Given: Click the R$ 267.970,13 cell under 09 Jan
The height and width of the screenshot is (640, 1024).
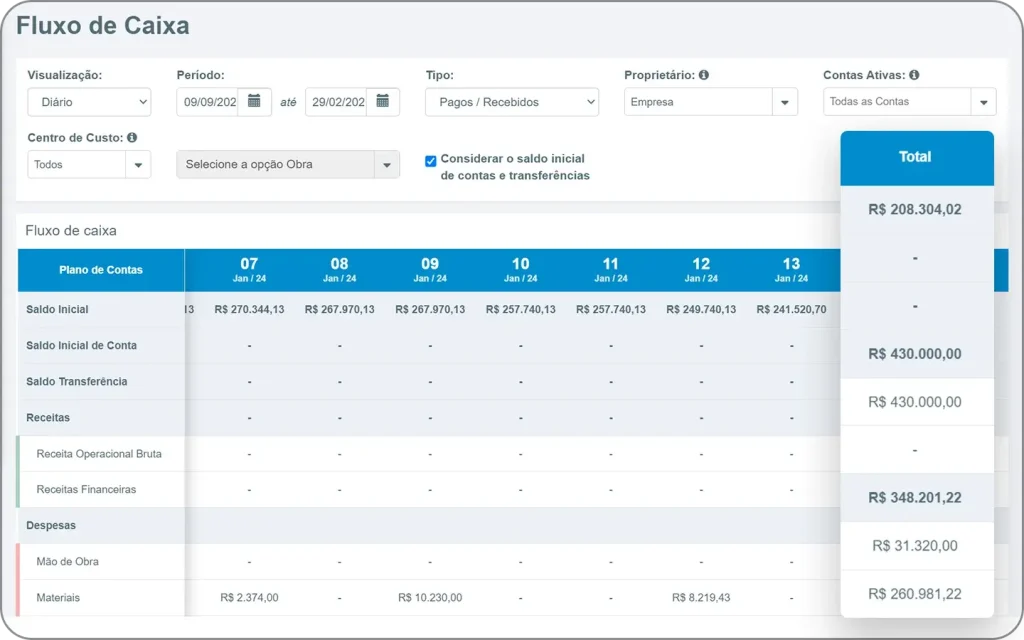Looking at the screenshot, I should click(430, 310).
